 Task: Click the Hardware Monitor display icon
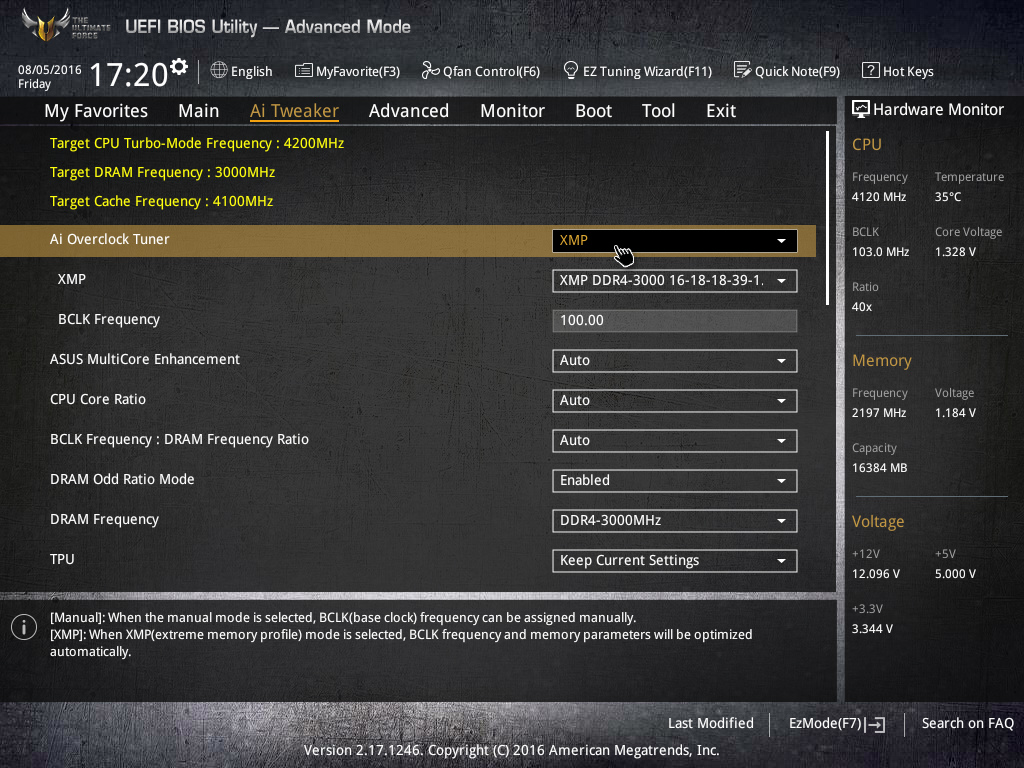[861, 110]
